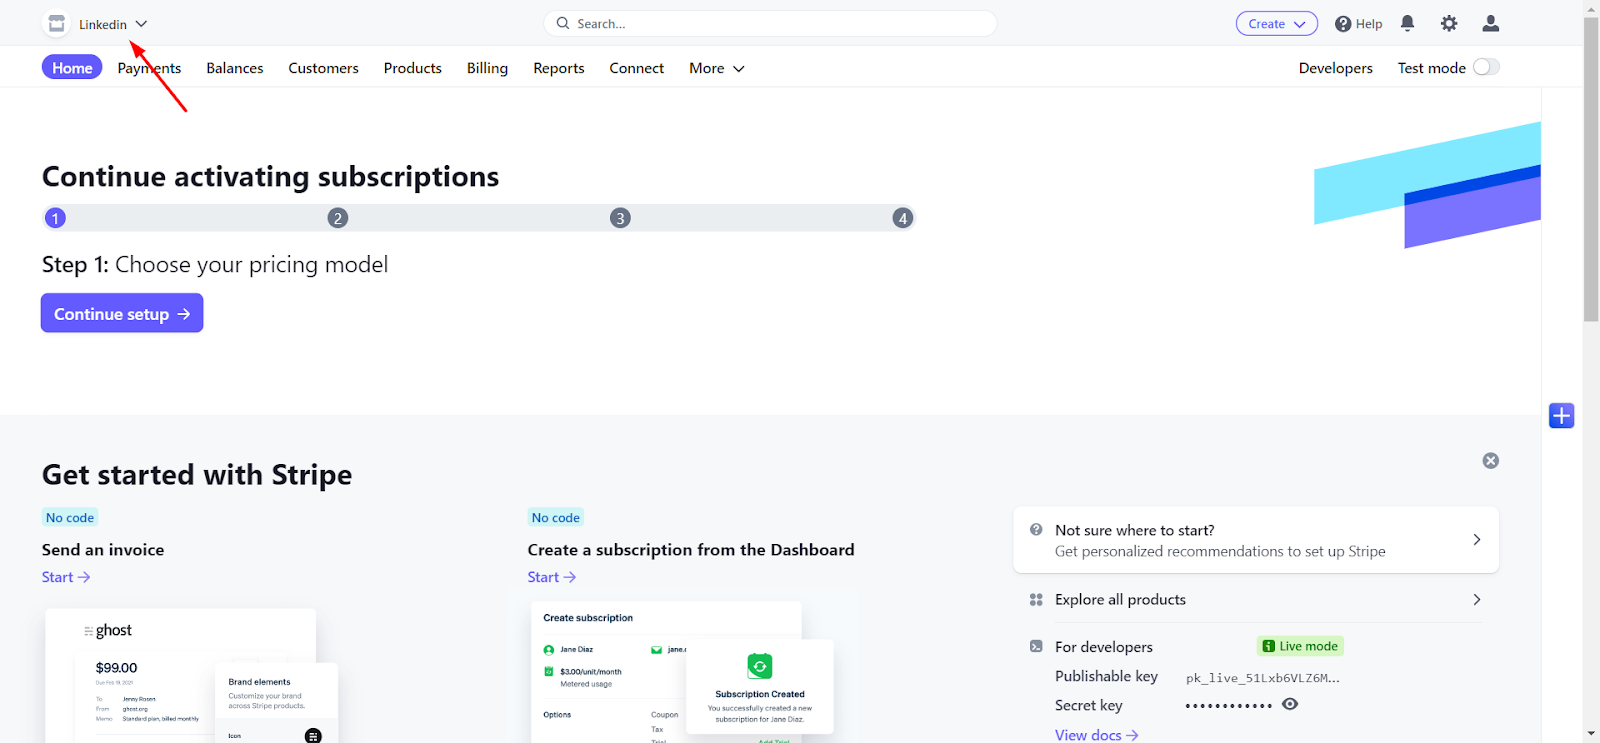Toggle the Test mode switch
1600x743 pixels.
pos(1486,67)
